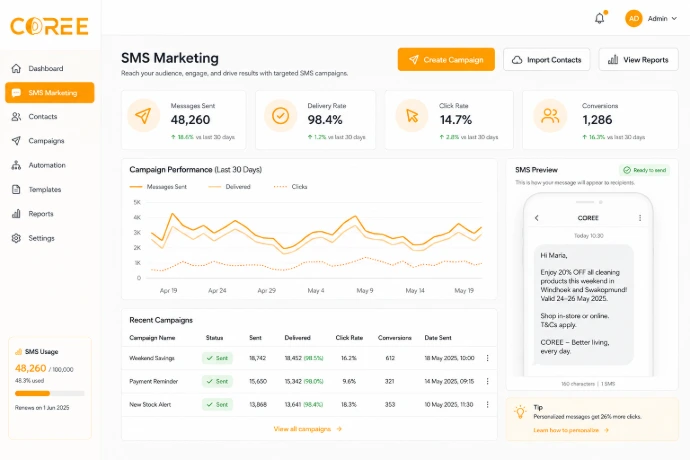Click View Reports button
Viewport: 690px width, 460px height.
coord(639,59)
